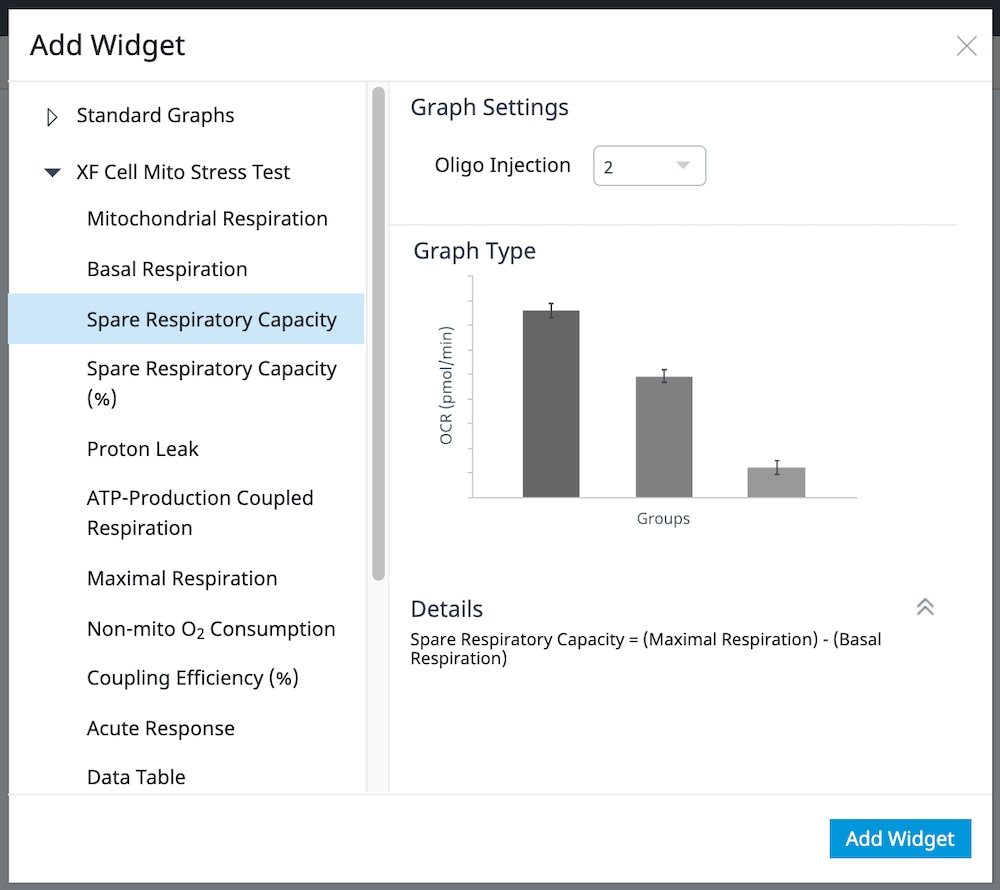
Task: Select Coupling Efficiency (%) widget
Action: tap(193, 678)
